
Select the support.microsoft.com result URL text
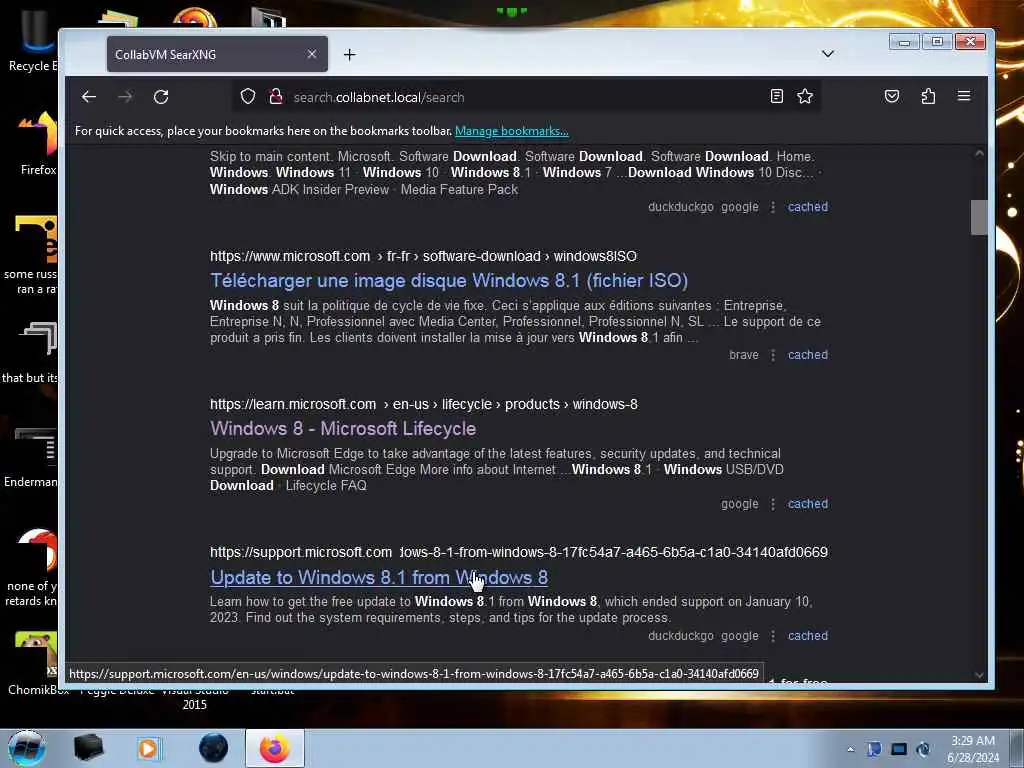pyautogui.click(x=519, y=552)
